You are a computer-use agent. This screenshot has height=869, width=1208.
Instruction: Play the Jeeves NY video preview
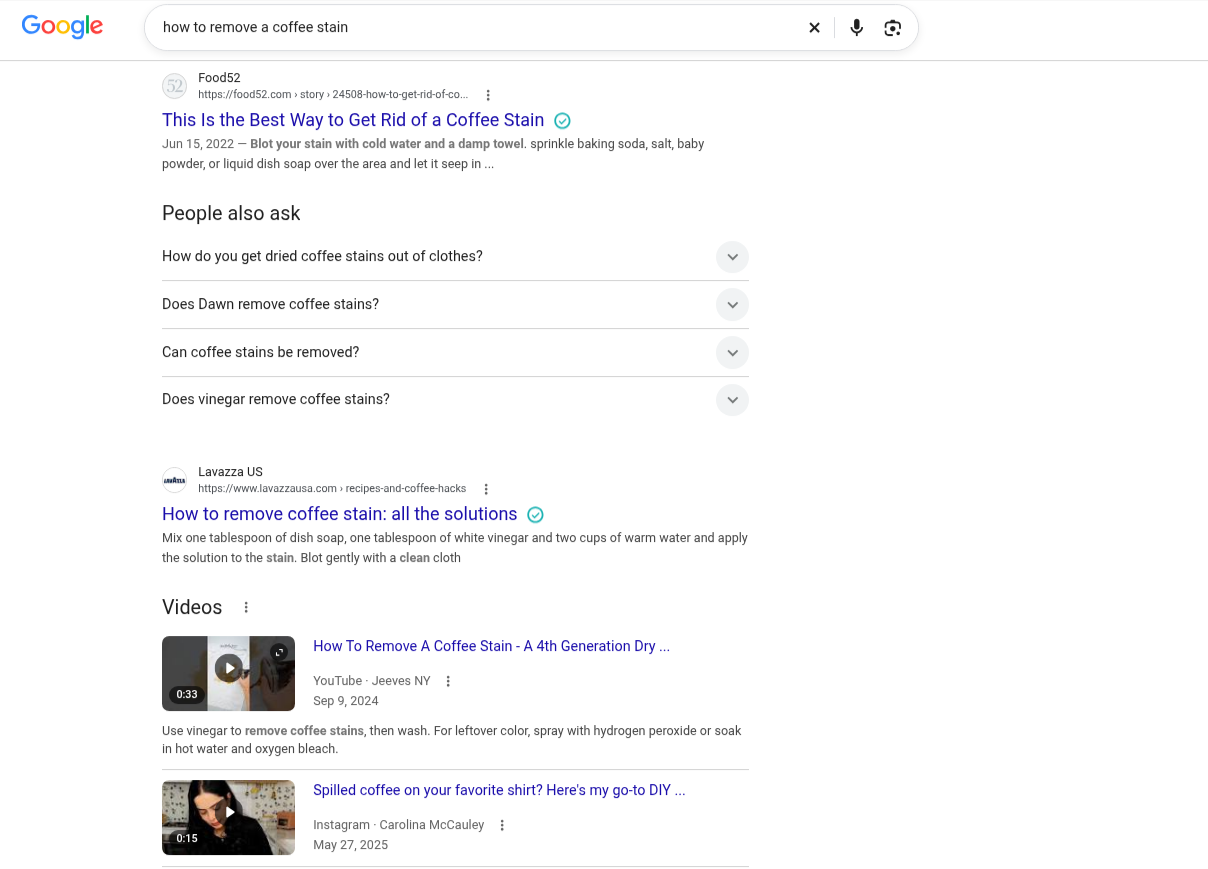coord(229,668)
